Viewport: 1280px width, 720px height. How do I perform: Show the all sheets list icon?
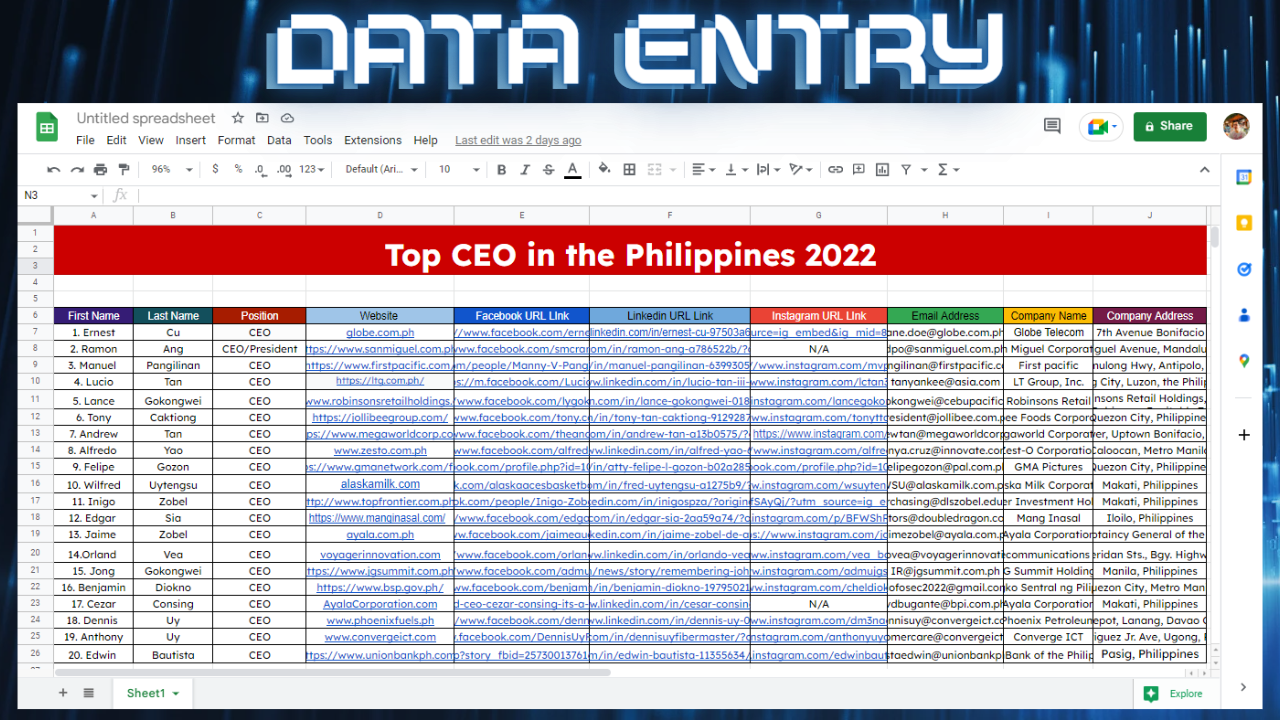(x=88, y=693)
